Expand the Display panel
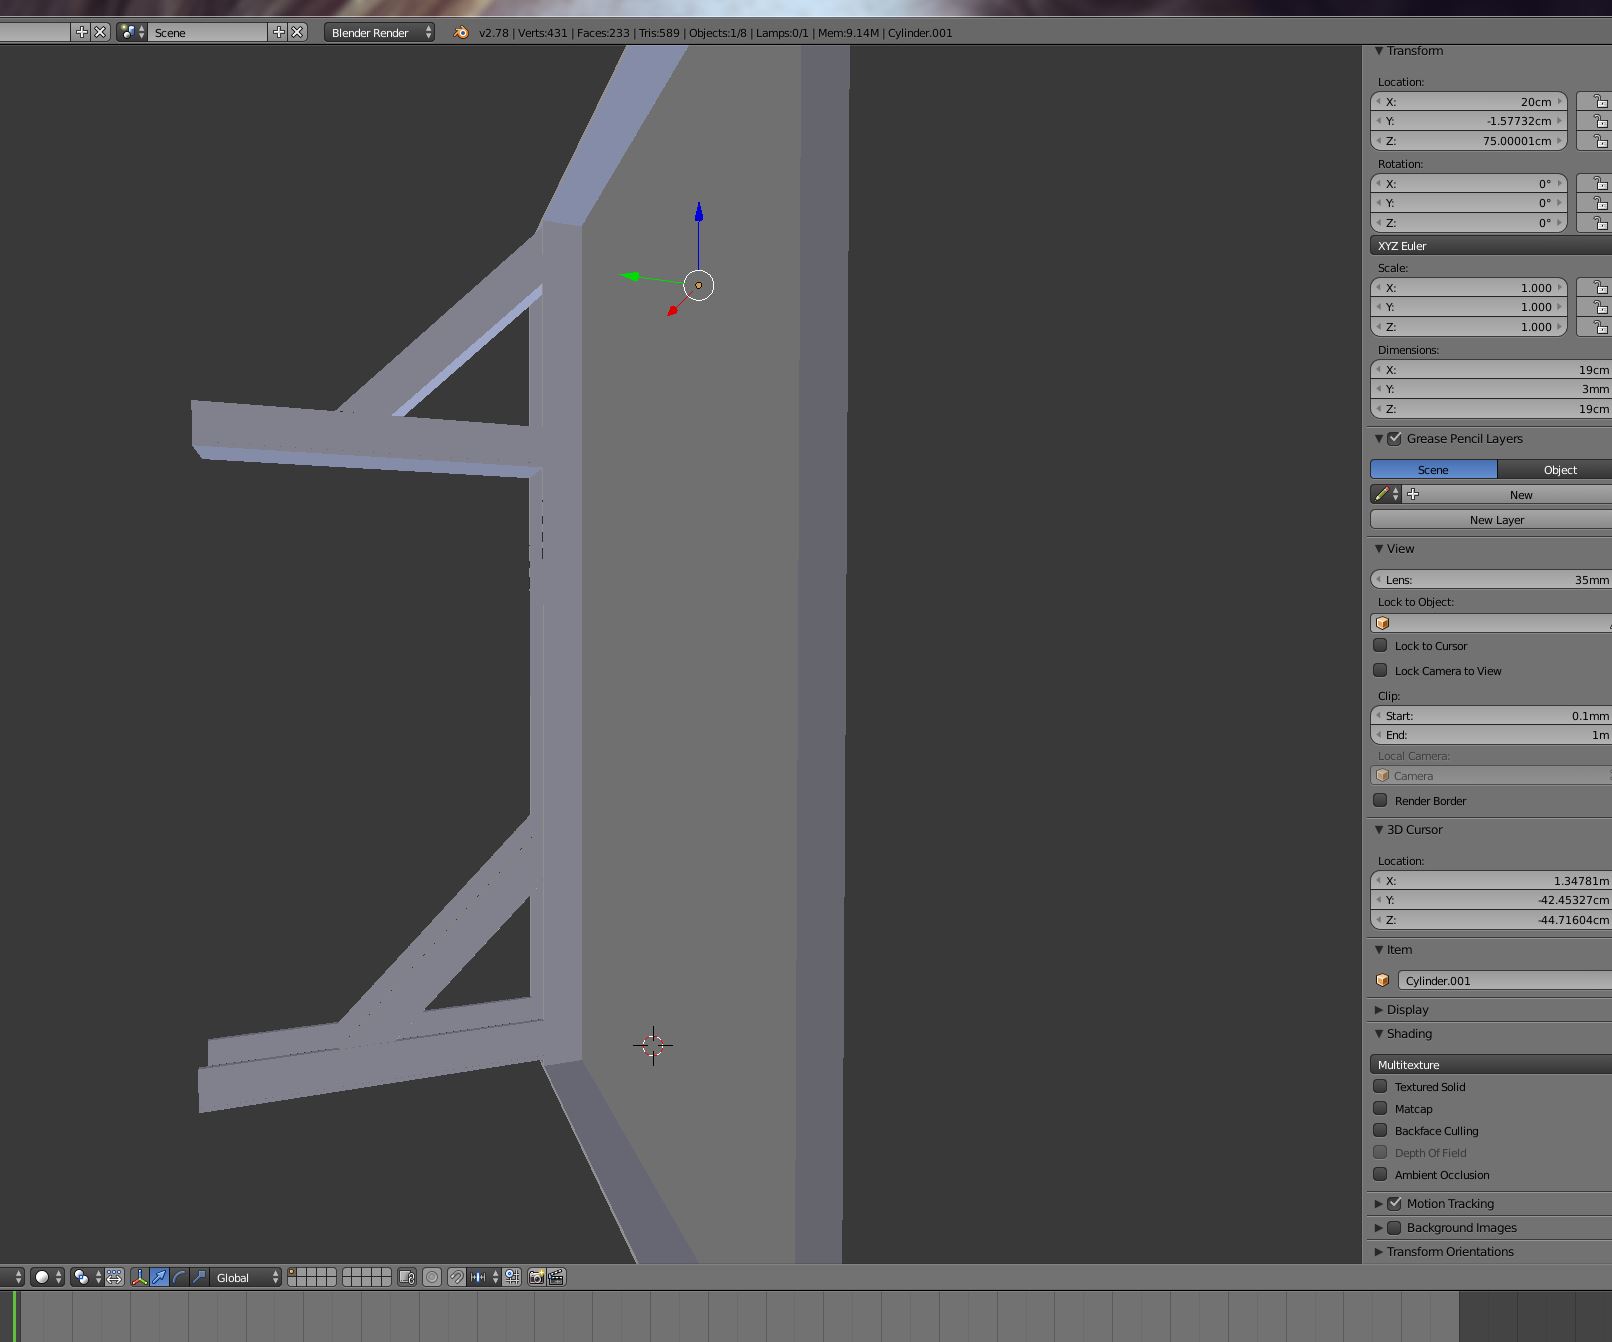 (1407, 1010)
